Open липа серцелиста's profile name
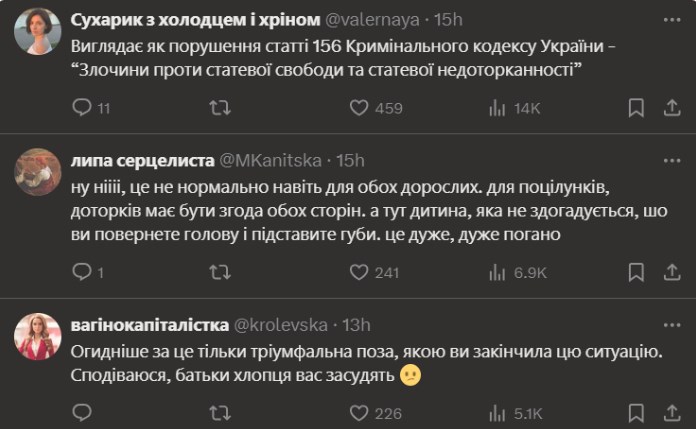Screen dimensions: 696x429 [x=141, y=160]
